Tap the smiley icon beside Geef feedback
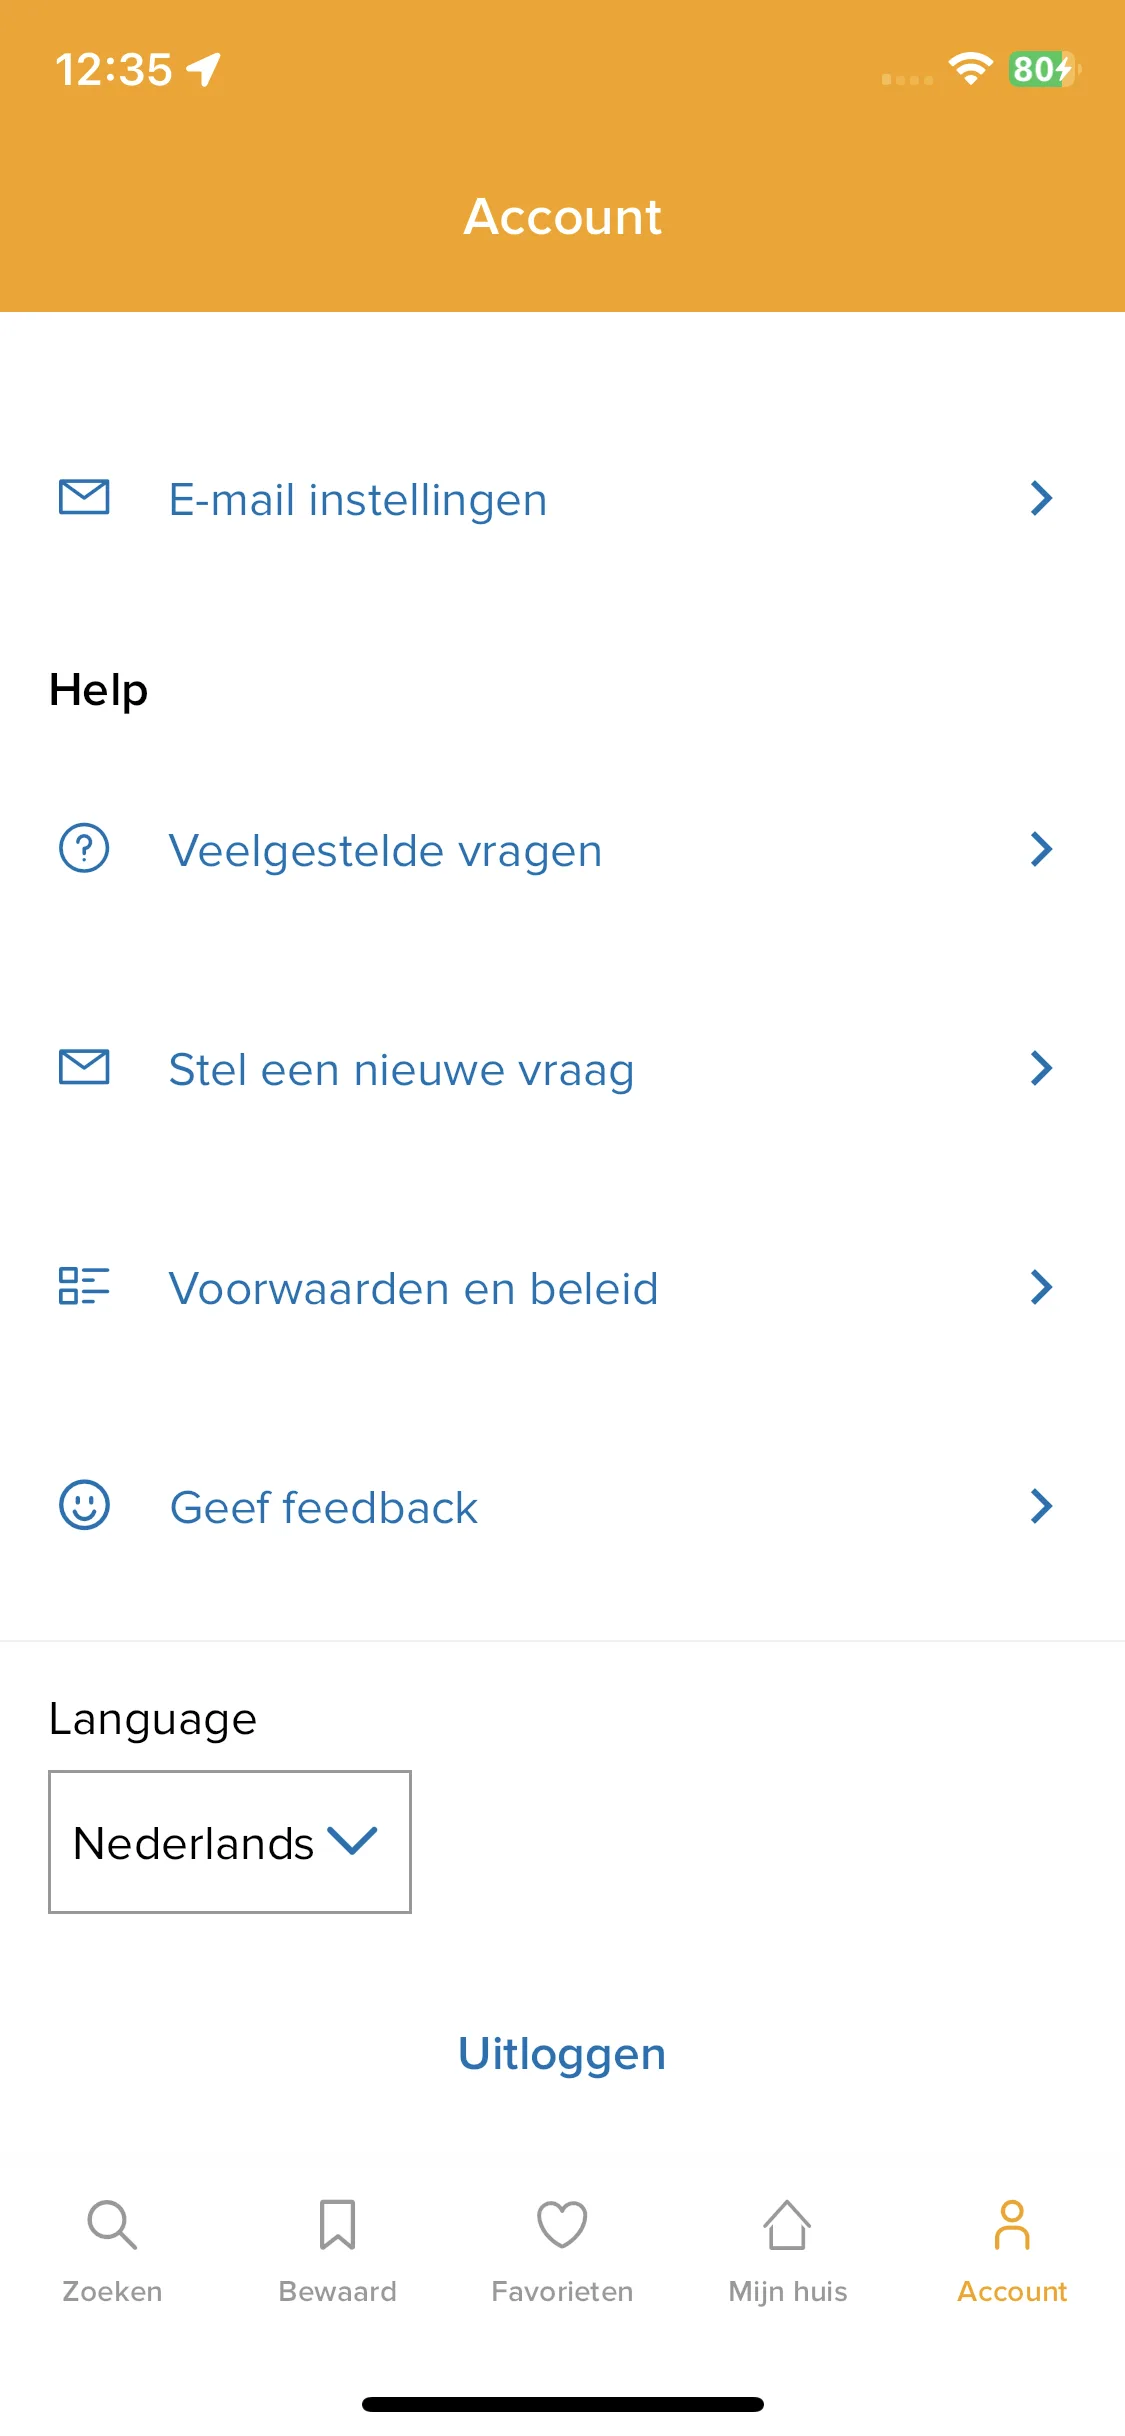This screenshot has height=2436, width=1125. click(84, 1505)
